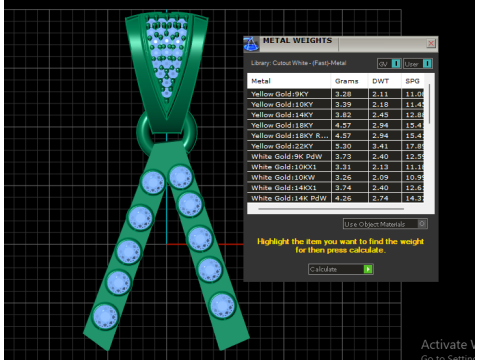The height and width of the screenshot is (360, 480).
Task: Click the horizontal scrollbar of metal list
Action: [331, 209]
